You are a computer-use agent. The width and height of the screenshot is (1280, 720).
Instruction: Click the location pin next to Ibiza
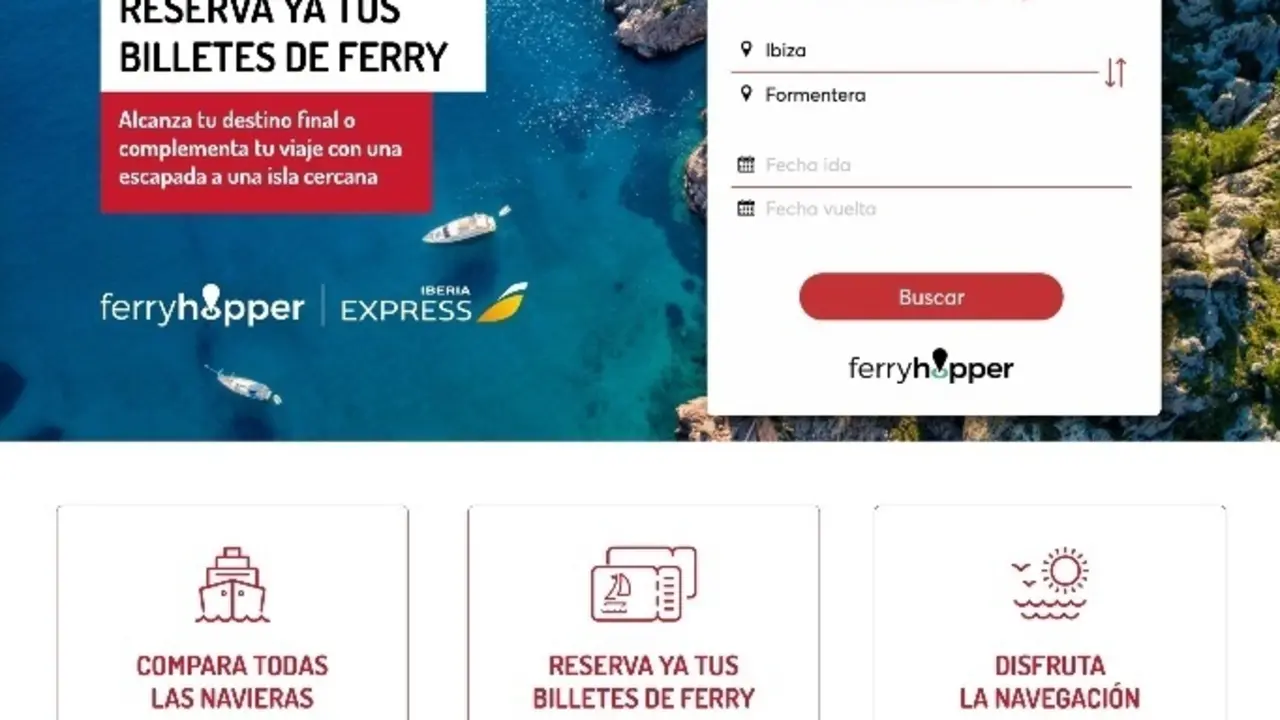point(746,49)
